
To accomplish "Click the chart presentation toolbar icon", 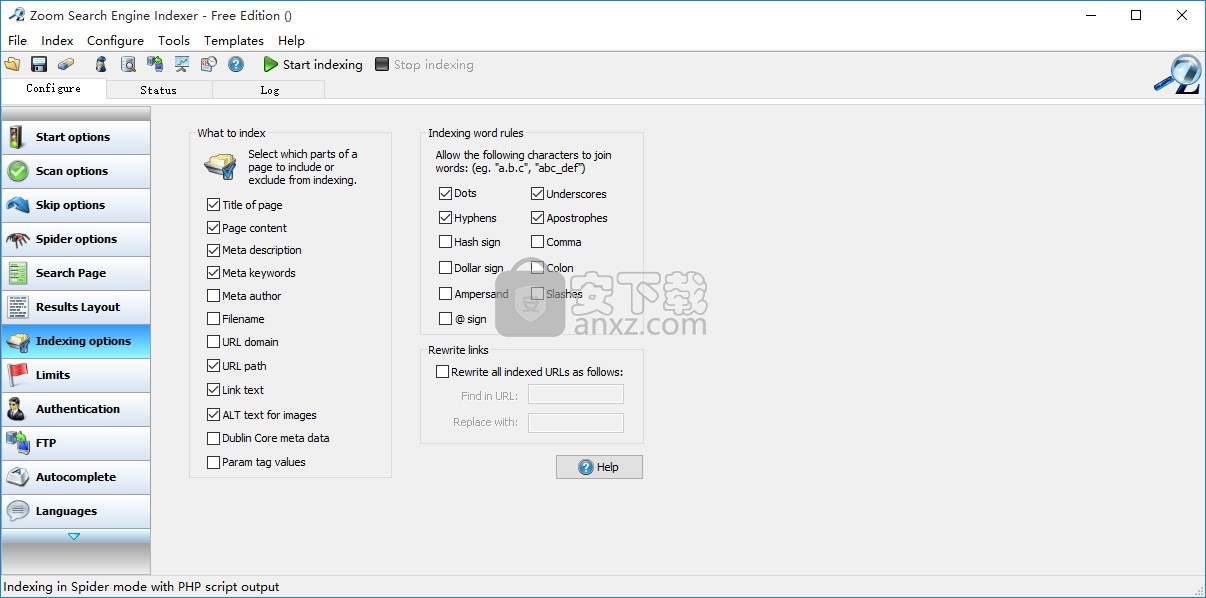I will click(182, 64).
